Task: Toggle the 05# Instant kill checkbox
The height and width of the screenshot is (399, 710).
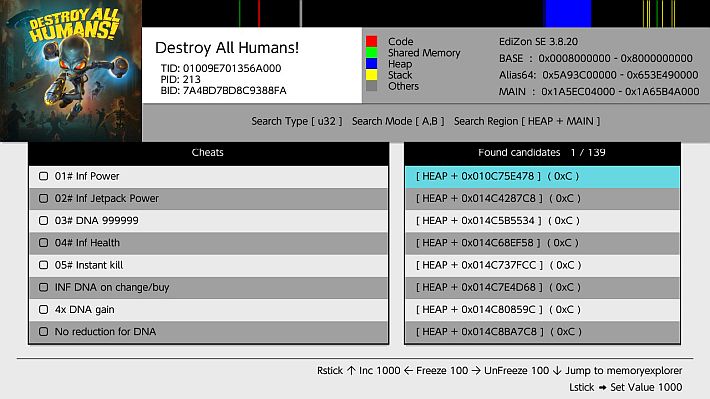Action: [x=43, y=265]
